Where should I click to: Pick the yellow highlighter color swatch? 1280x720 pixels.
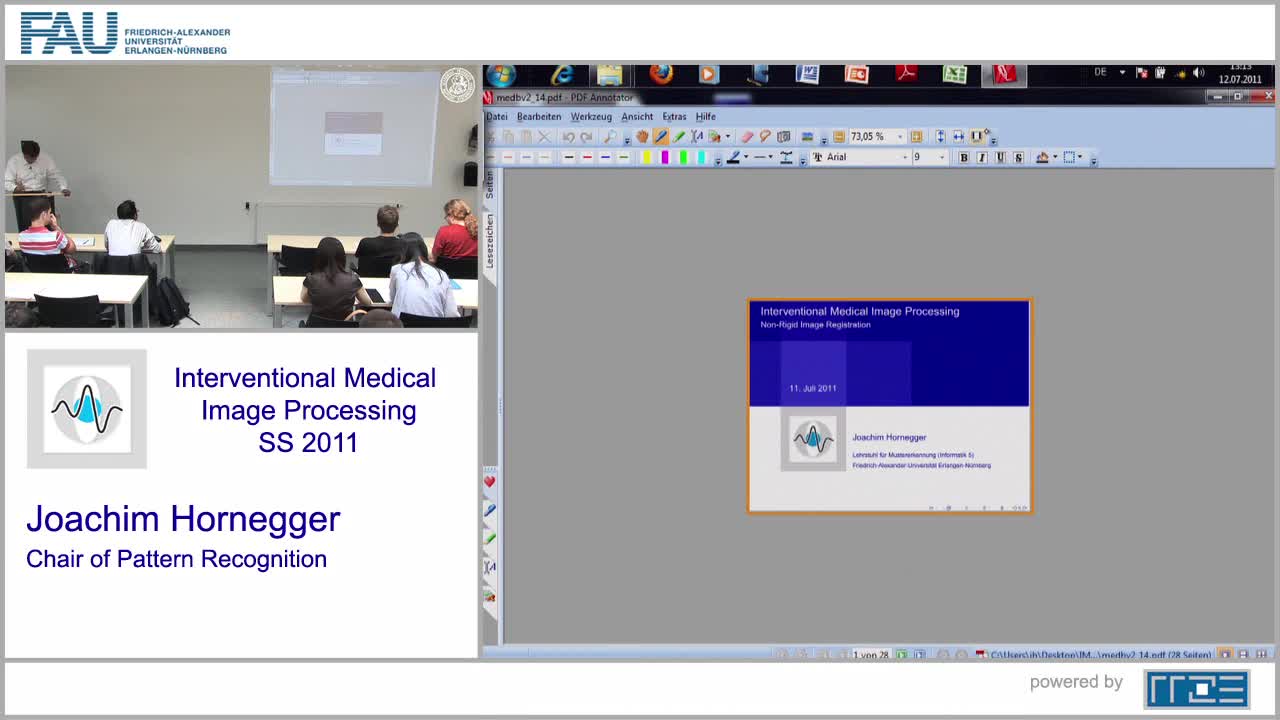[646, 157]
